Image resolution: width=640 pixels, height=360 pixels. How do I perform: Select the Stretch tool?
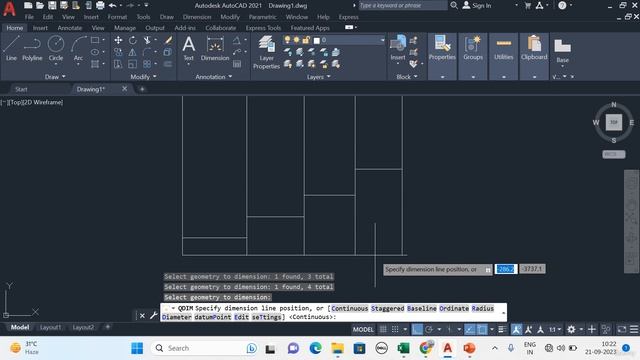tap(118, 64)
